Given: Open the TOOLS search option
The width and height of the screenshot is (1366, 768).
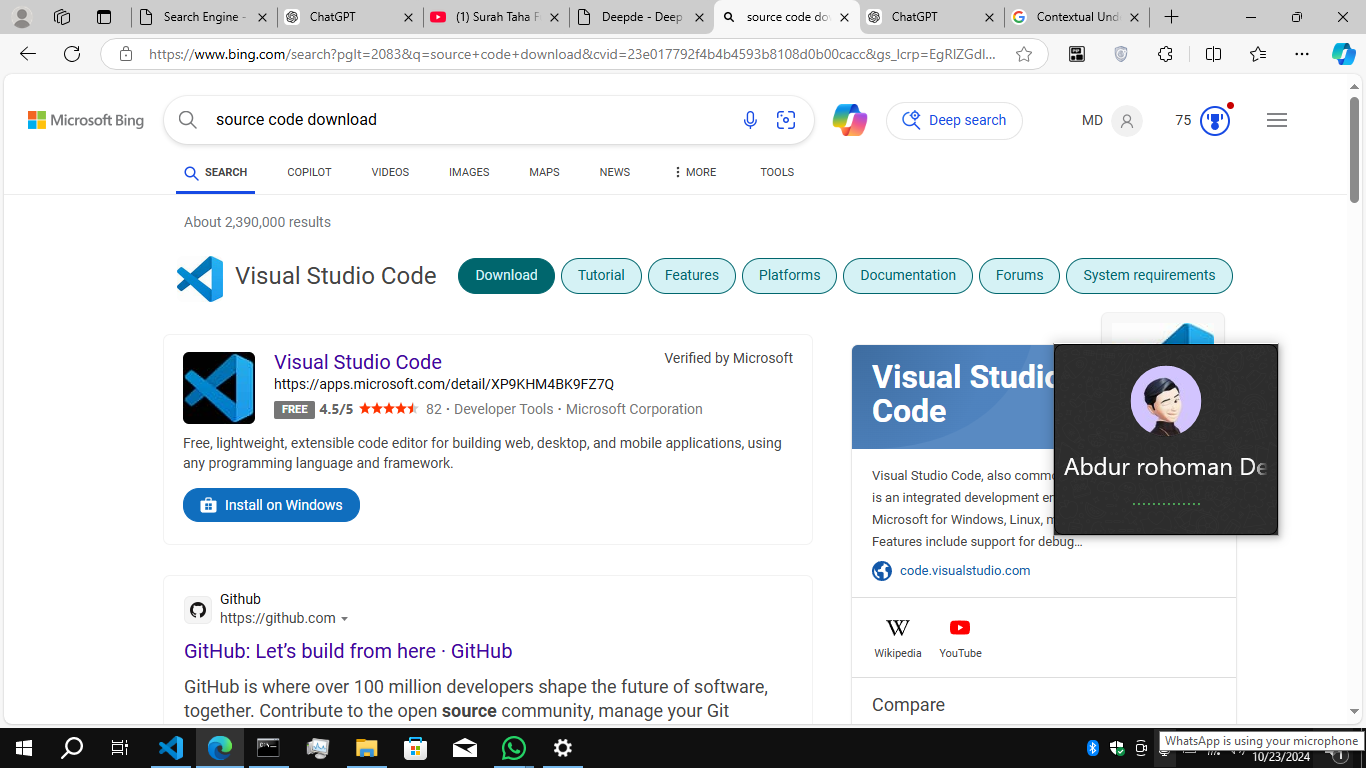Looking at the screenshot, I should [777, 172].
